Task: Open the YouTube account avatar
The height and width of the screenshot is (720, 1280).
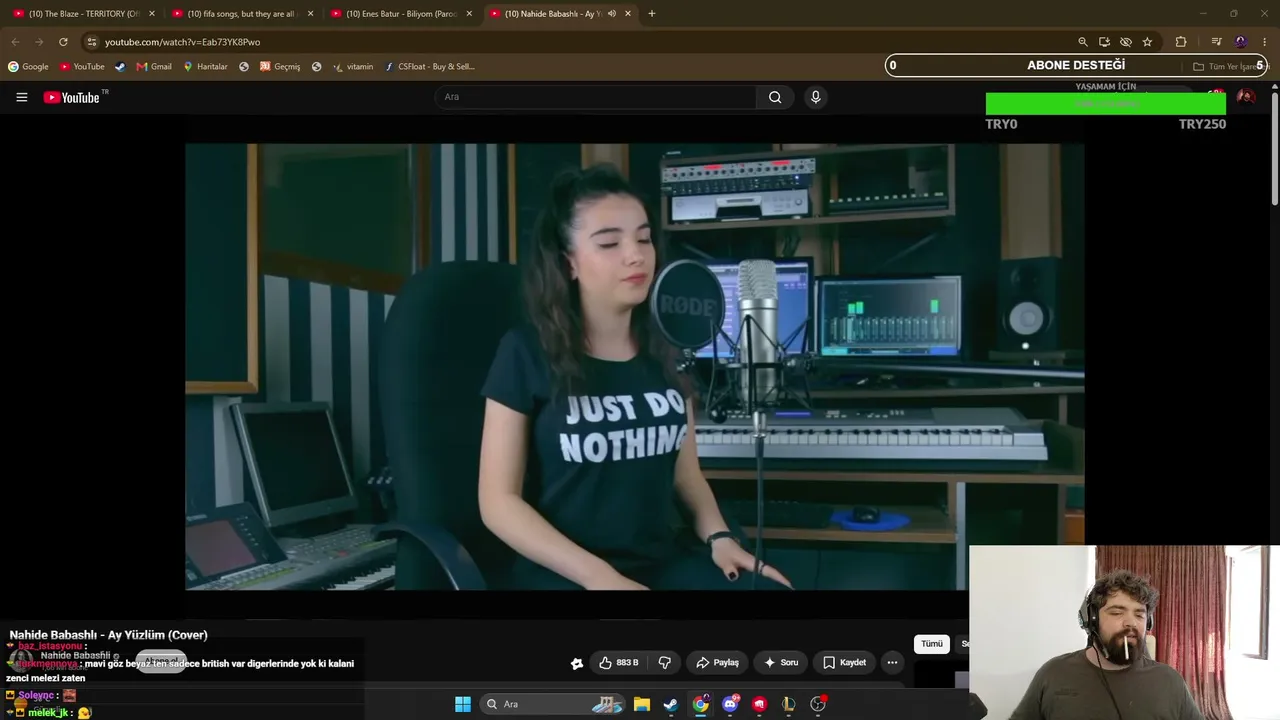Action: click(1245, 97)
